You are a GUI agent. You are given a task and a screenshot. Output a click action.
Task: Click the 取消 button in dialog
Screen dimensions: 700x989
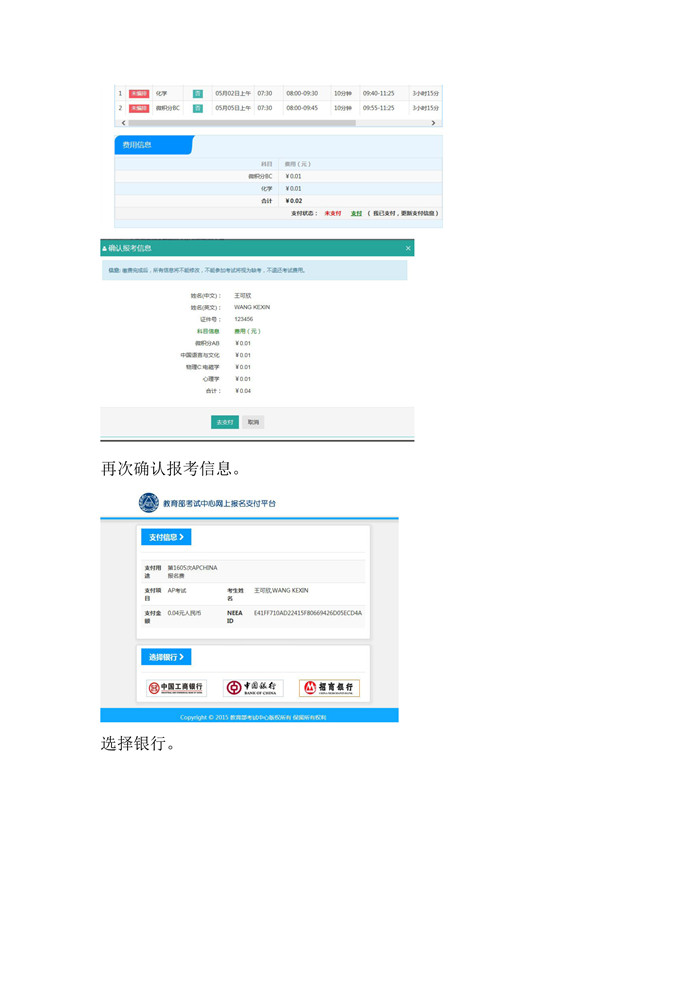click(x=253, y=422)
